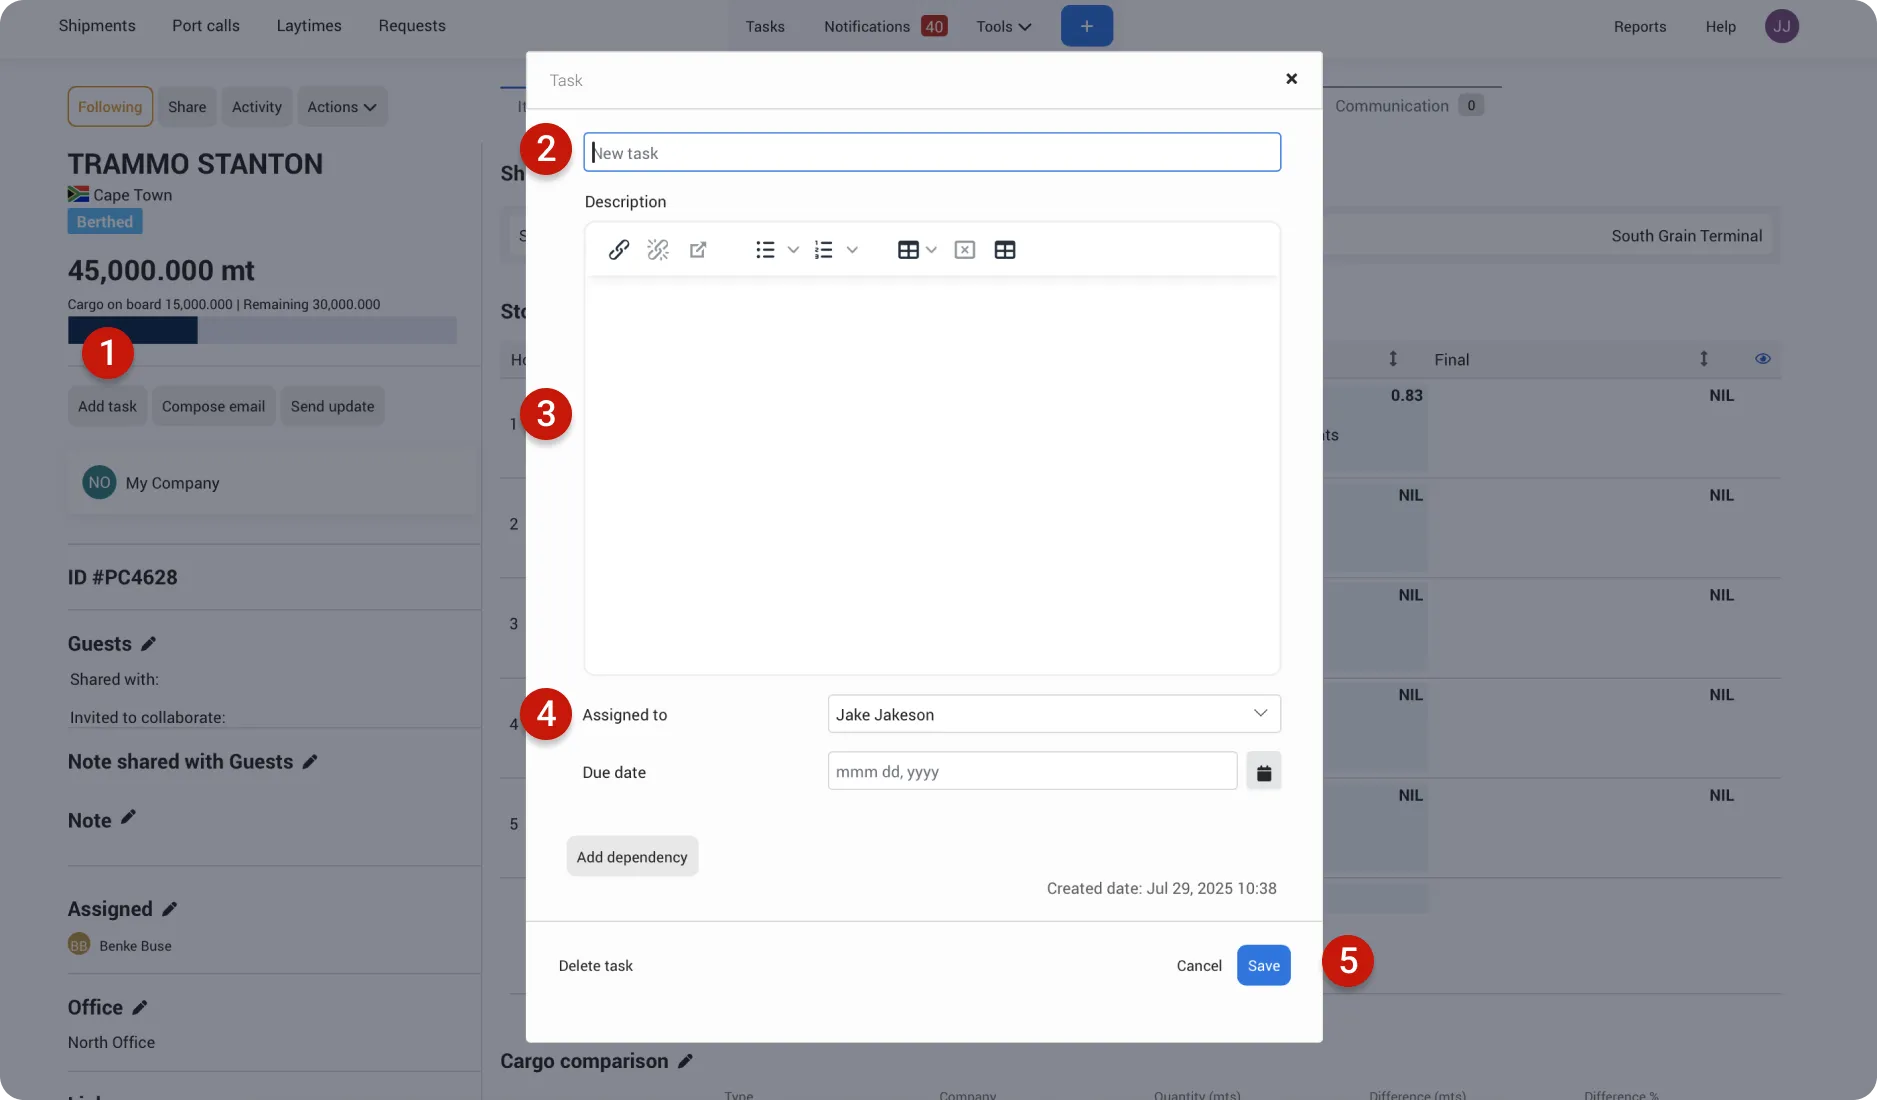Expand insert table options dropdown

pyautogui.click(x=931, y=250)
